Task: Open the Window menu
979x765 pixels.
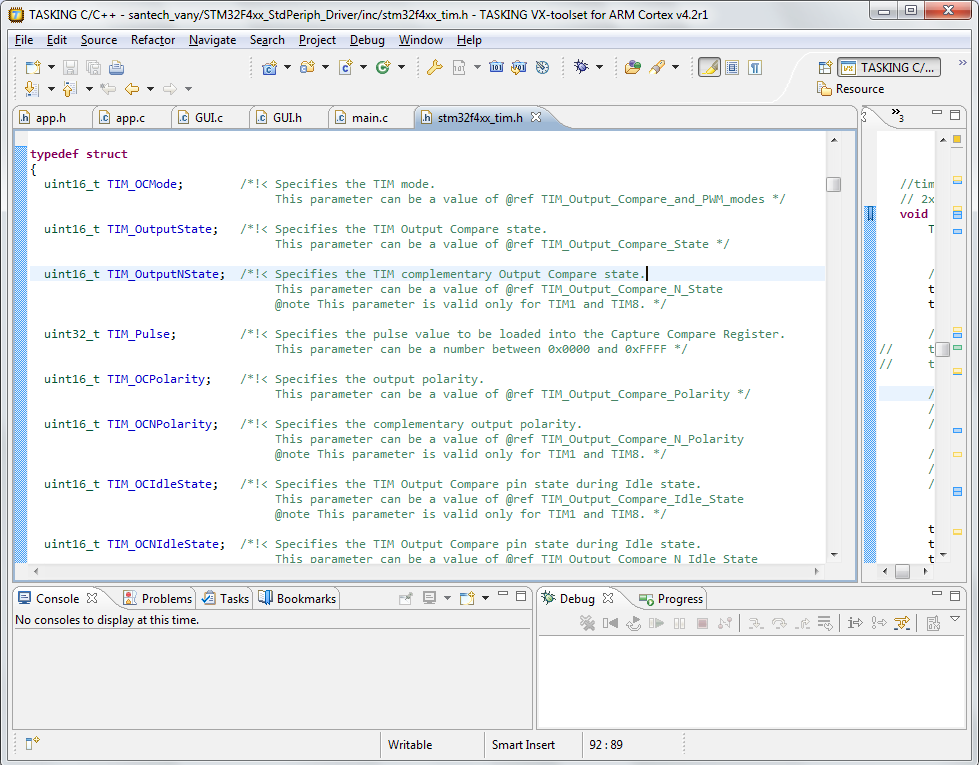Action: 421,40
